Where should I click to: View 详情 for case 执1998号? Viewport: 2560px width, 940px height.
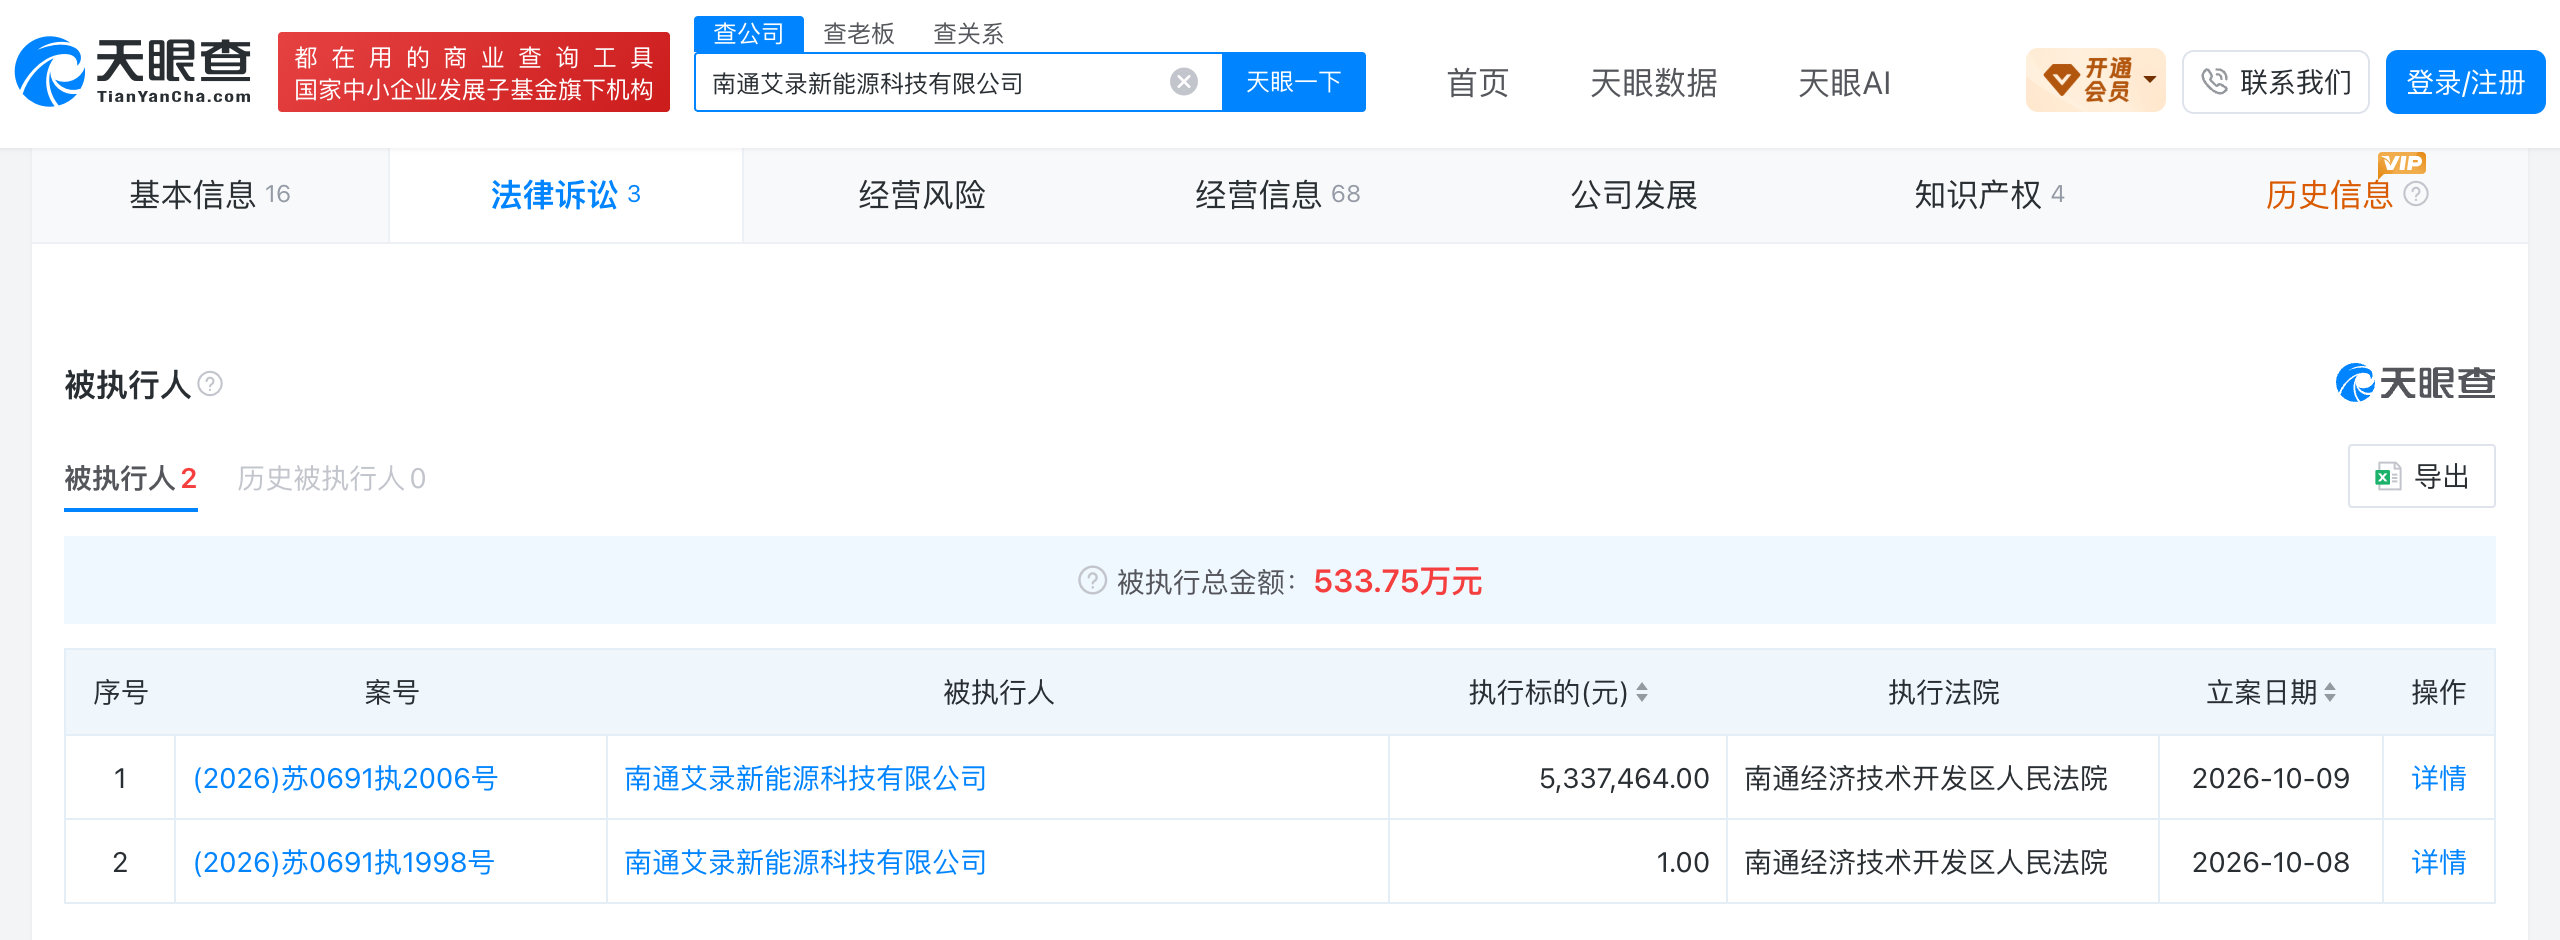(2439, 862)
